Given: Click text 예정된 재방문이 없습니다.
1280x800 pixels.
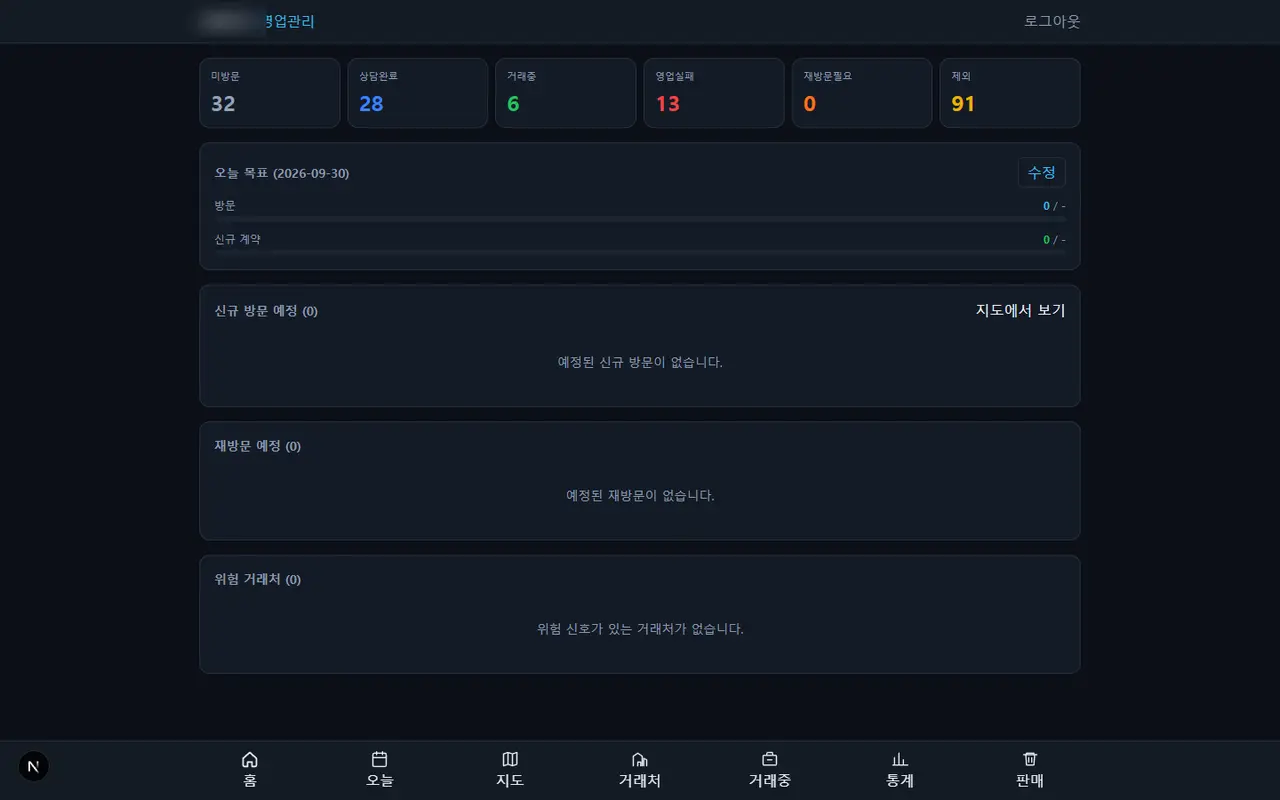Looking at the screenshot, I should coord(640,495).
